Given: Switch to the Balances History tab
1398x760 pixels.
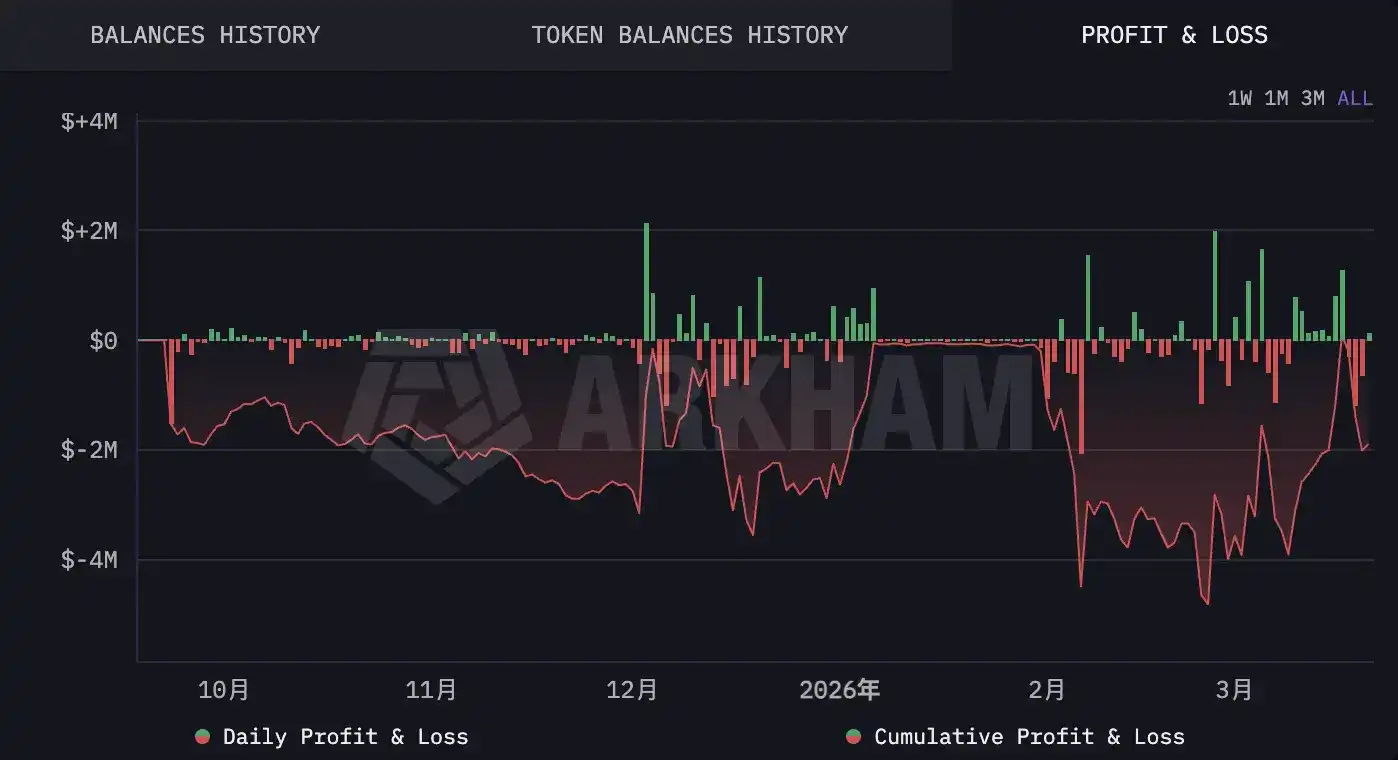Looking at the screenshot, I should point(205,35).
